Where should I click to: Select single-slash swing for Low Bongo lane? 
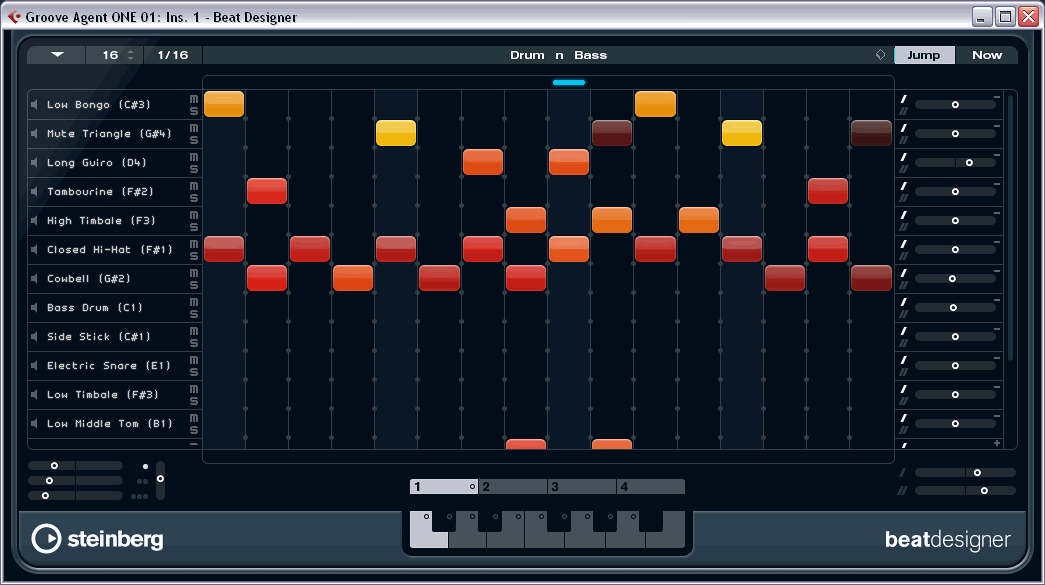pos(904,99)
